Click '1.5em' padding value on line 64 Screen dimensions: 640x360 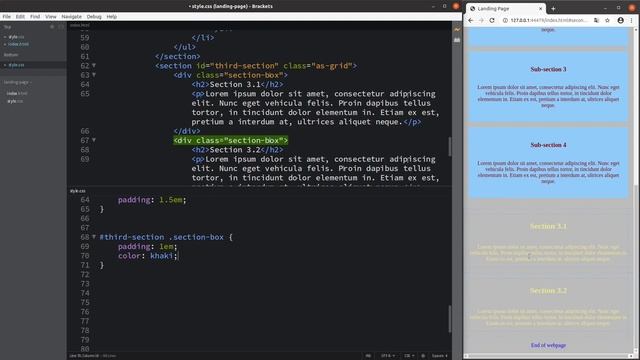(170, 200)
